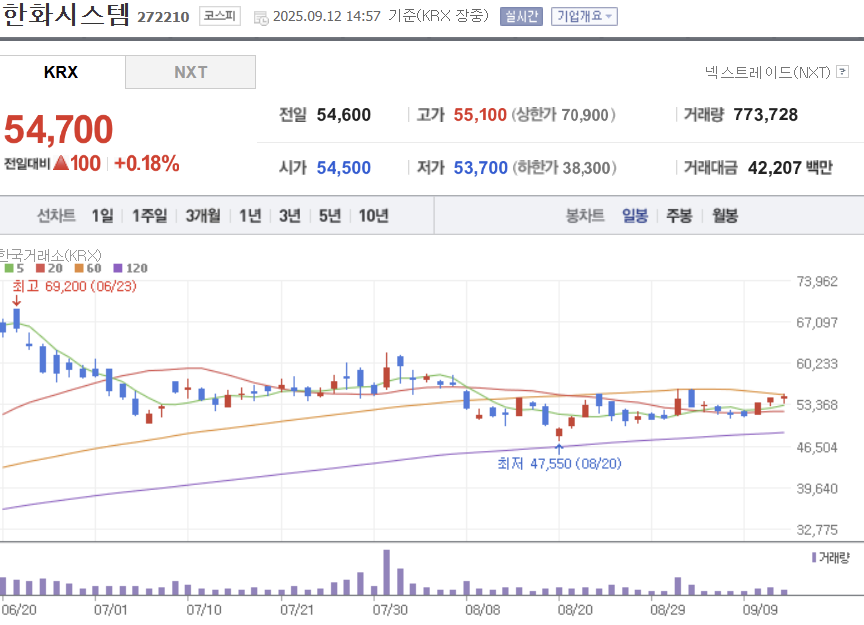Click the 최고 69,200 (06/23) chart marker
Screen dimensions: 864x625
74,286
